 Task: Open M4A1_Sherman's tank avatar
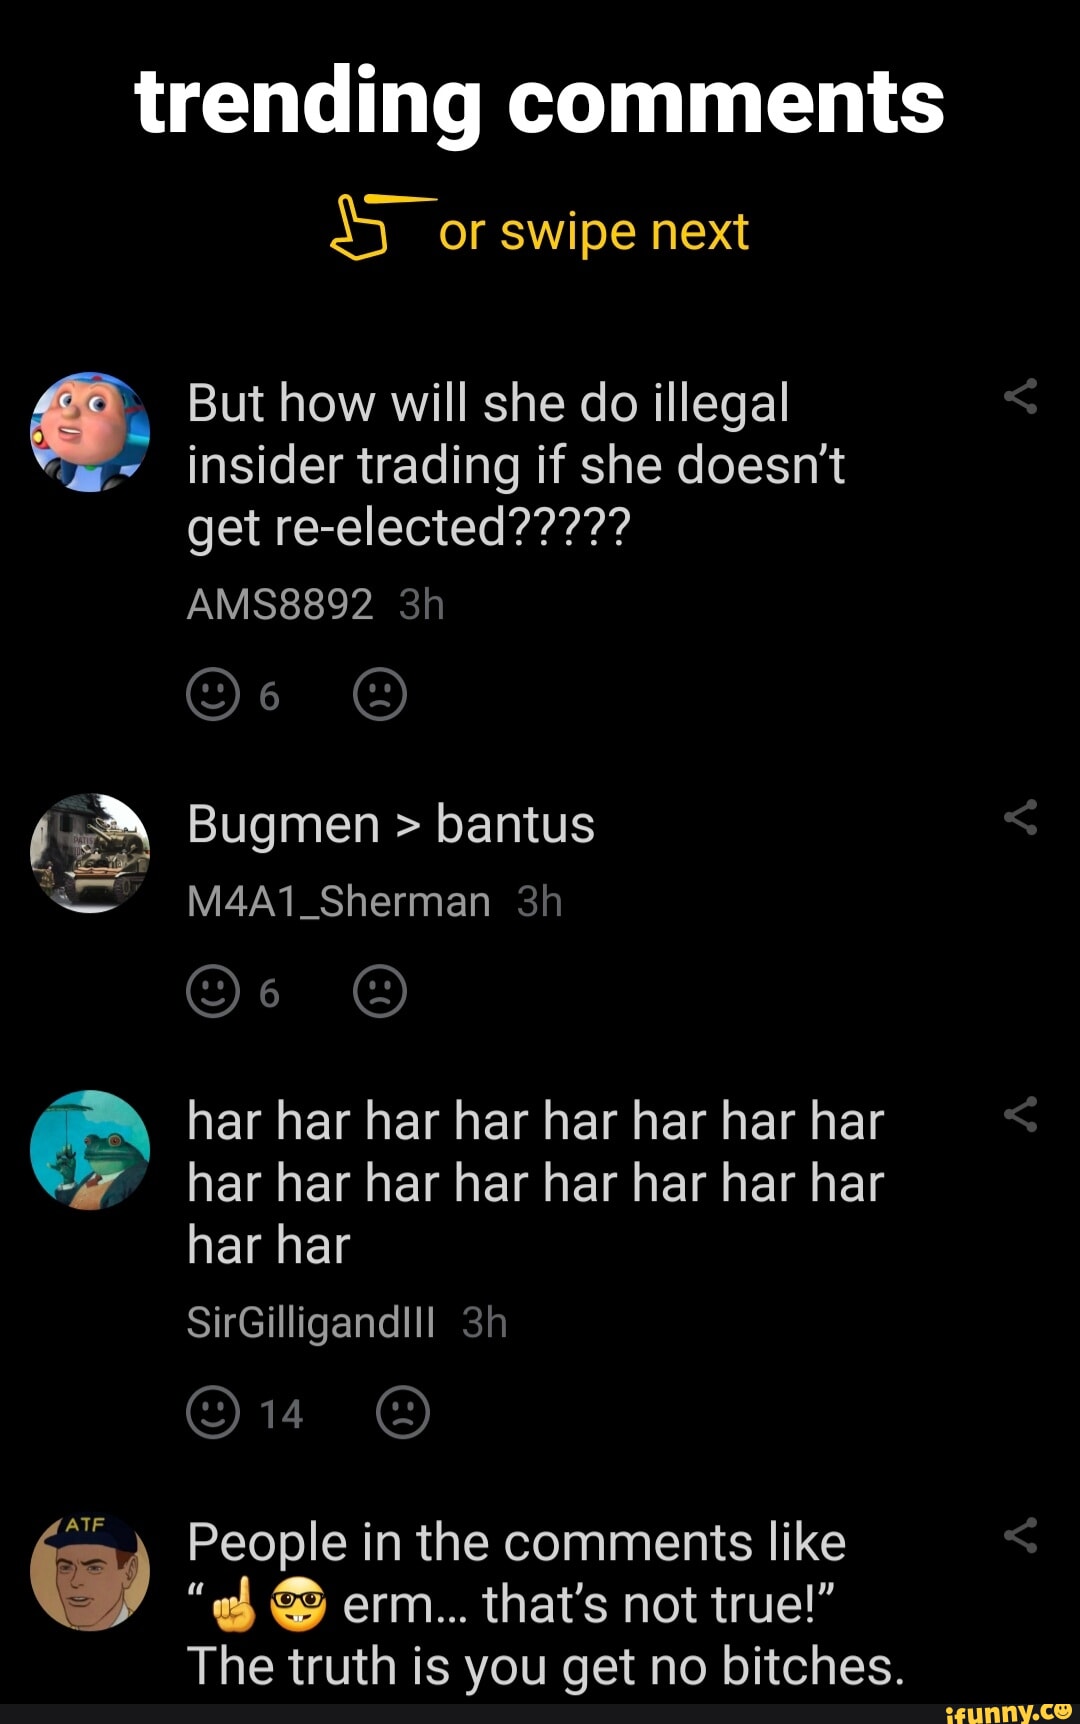(x=90, y=853)
